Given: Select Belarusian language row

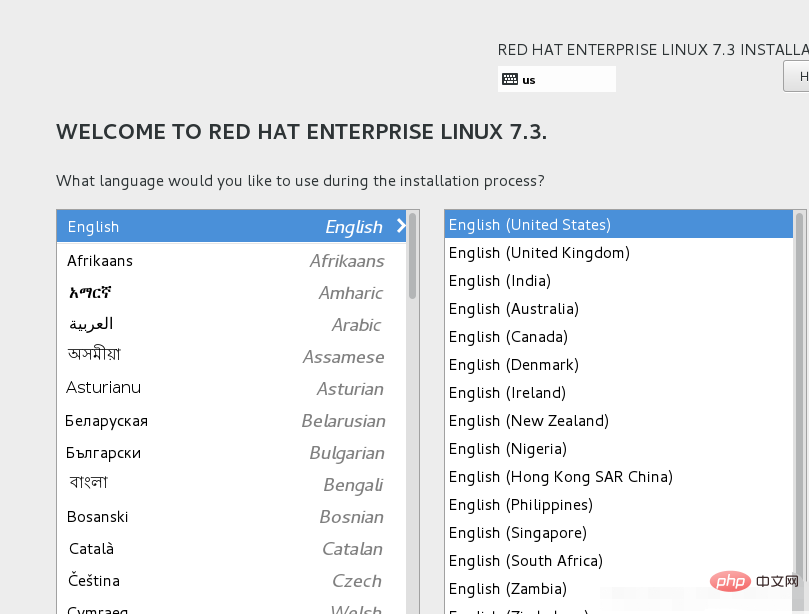Looking at the screenshot, I should coord(231,421).
